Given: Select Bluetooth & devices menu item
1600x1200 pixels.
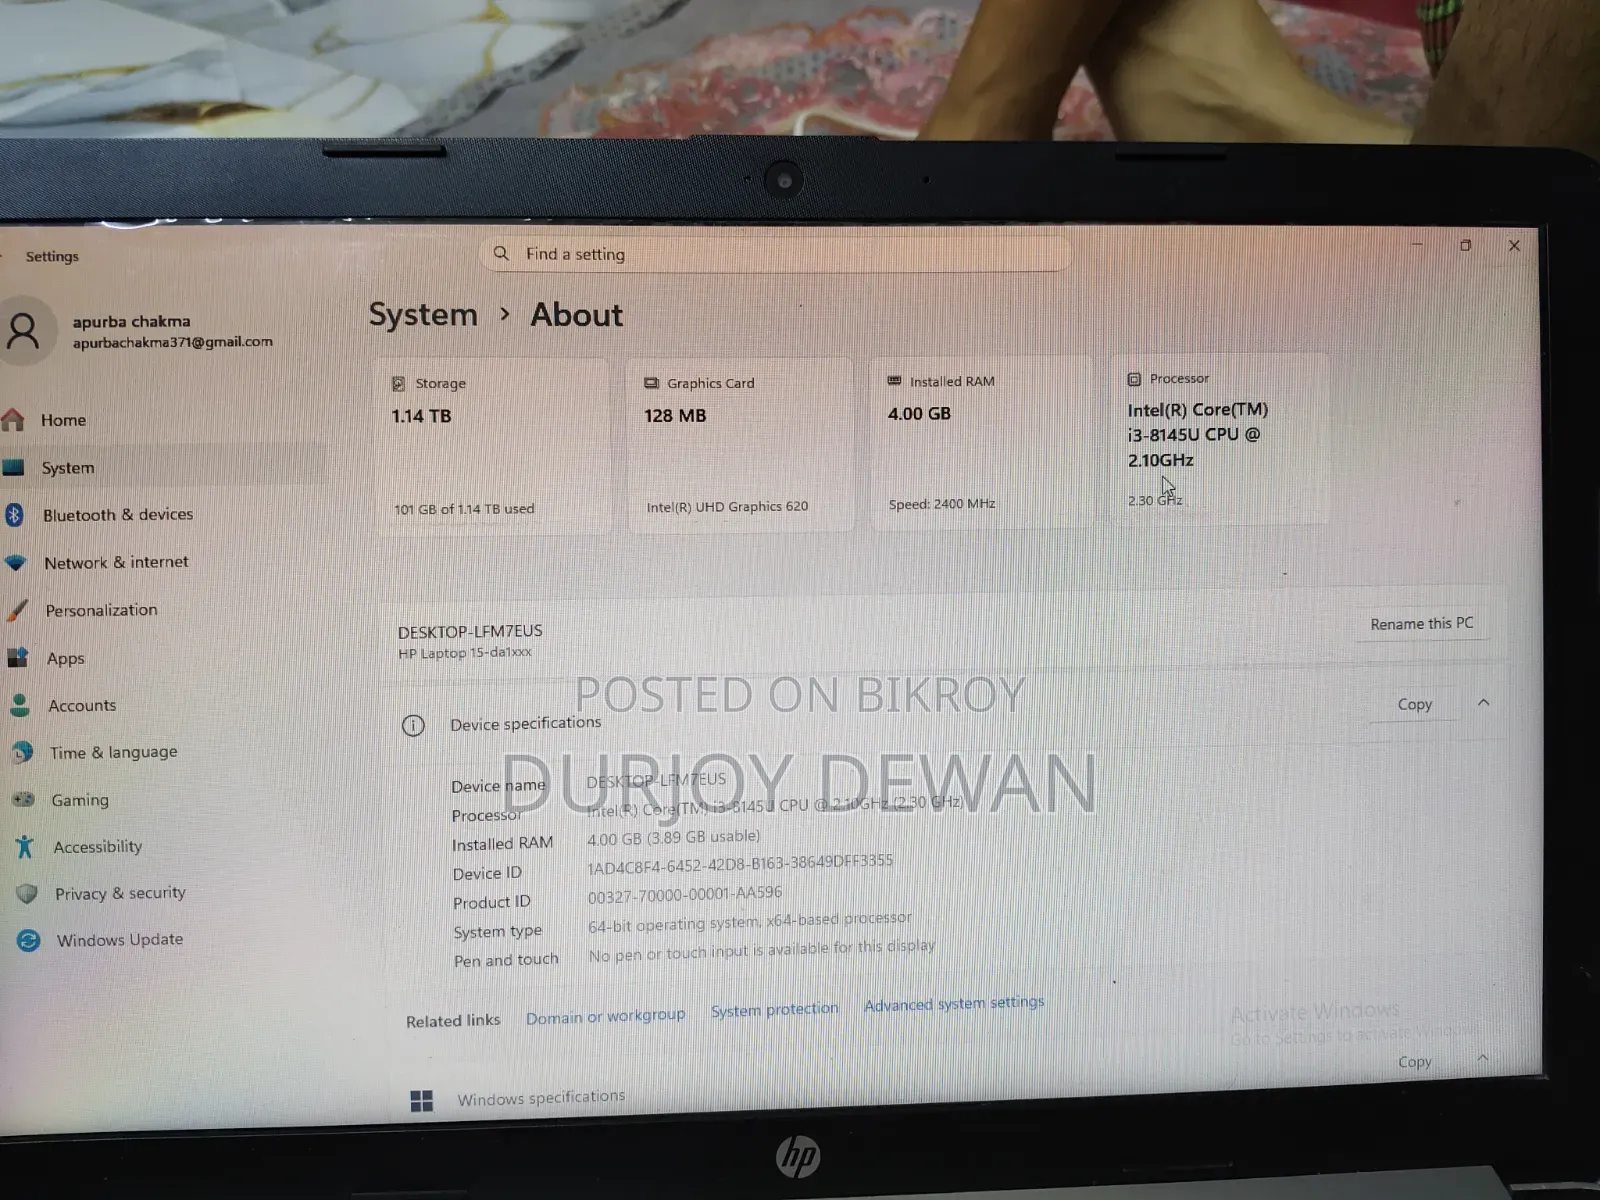Looking at the screenshot, I should 118,514.
